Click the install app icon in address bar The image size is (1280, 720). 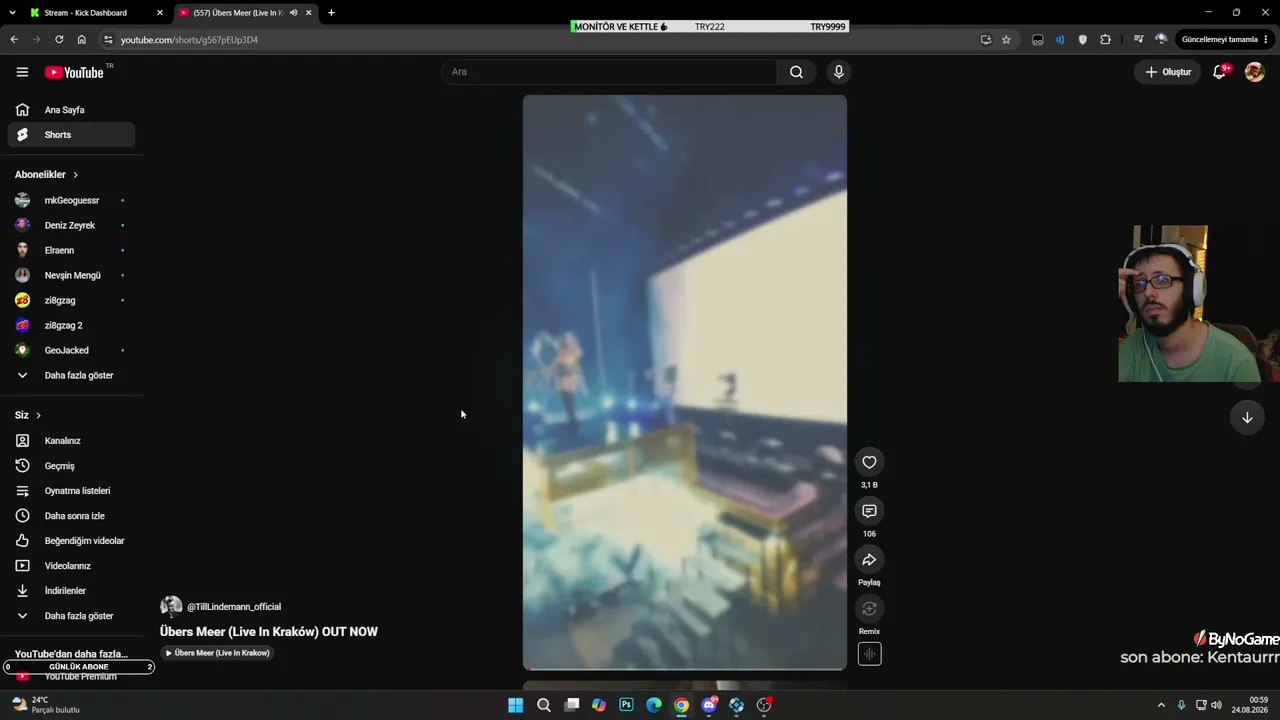pyautogui.click(x=986, y=39)
